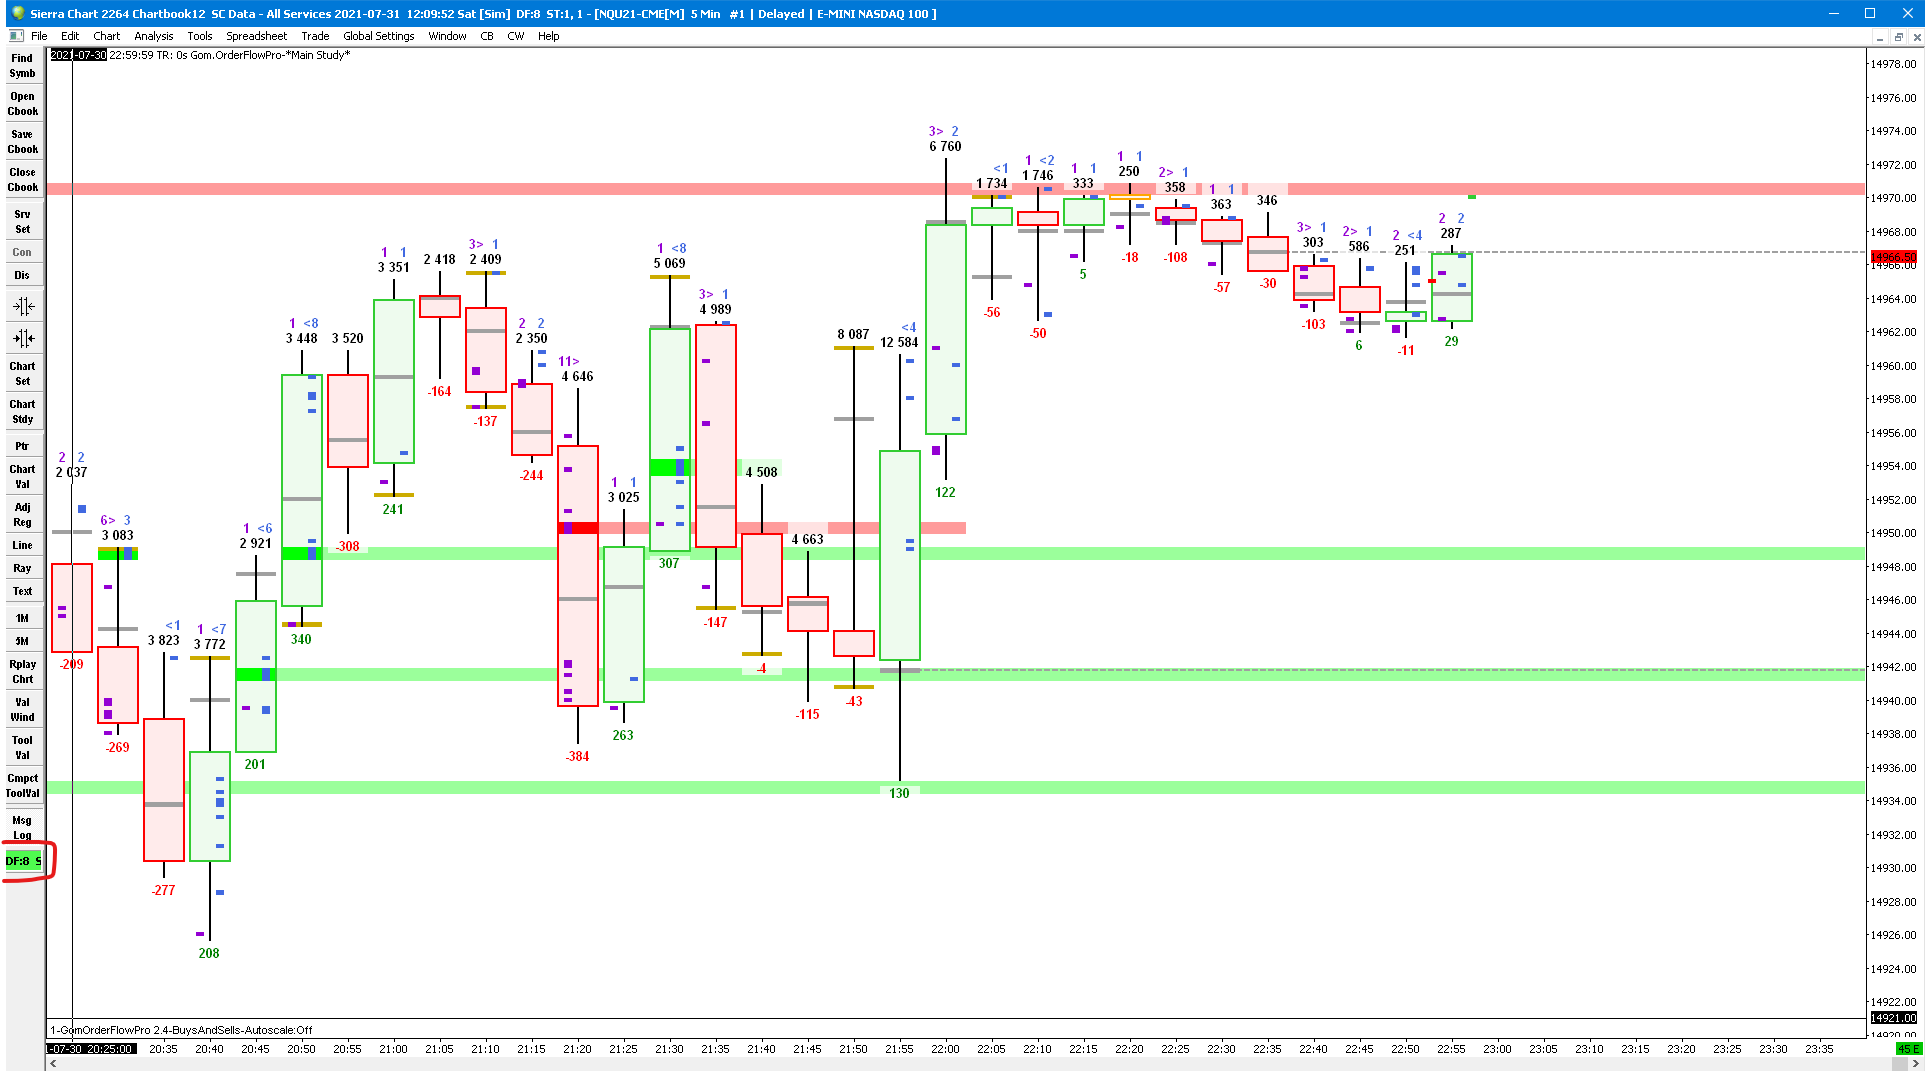This screenshot has width=1925, height=1071.
Task: Click the Con connect button
Action: (x=23, y=253)
